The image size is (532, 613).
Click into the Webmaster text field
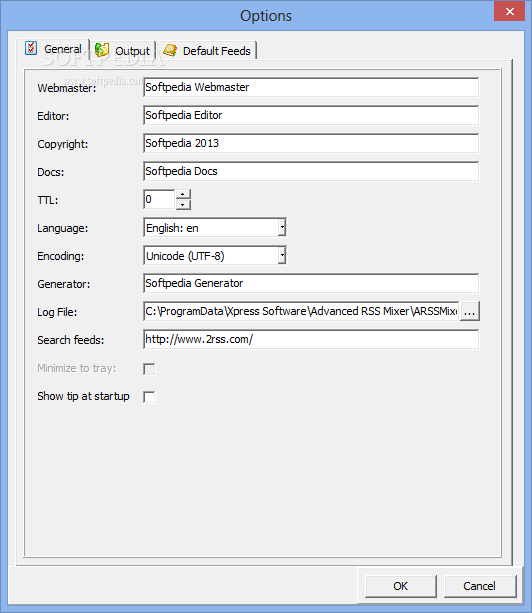click(311, 87)
